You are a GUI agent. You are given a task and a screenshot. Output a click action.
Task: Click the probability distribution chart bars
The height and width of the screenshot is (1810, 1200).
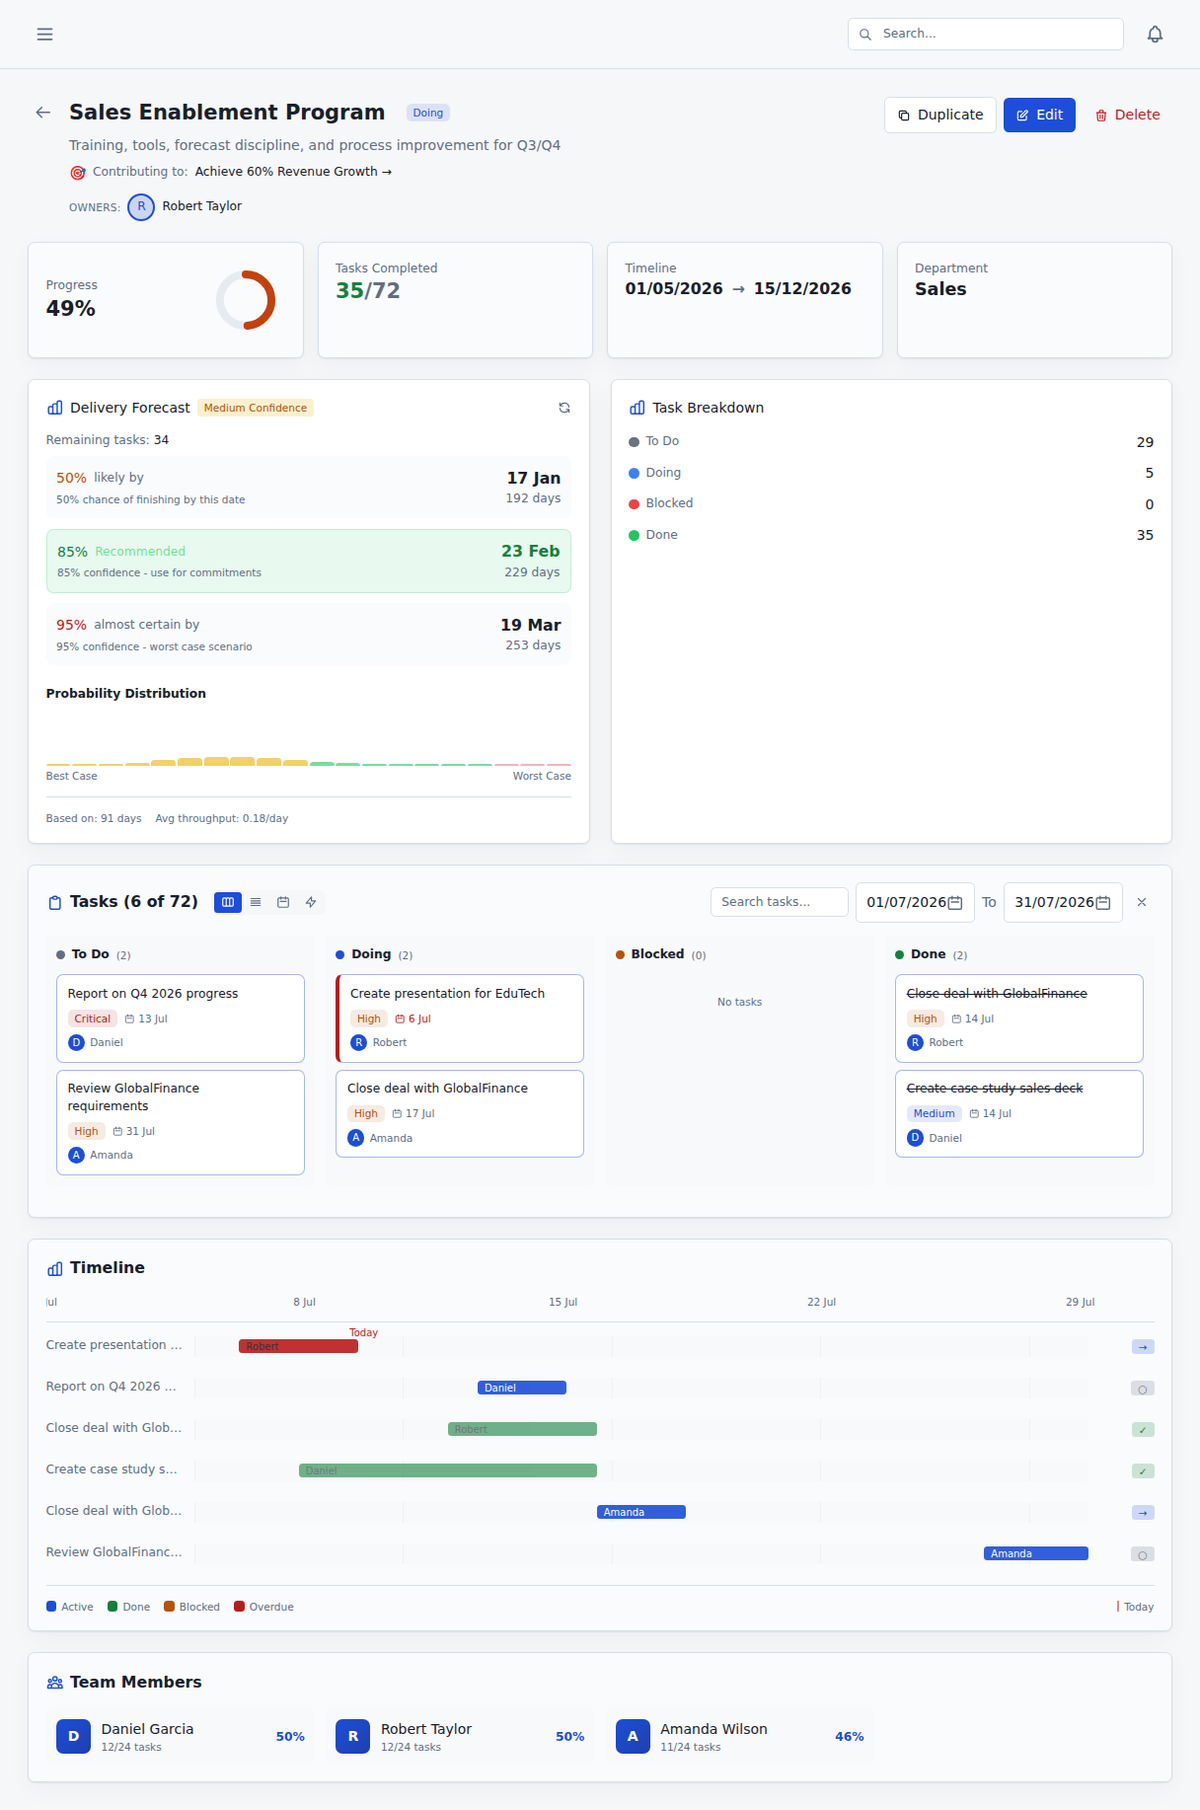point(308,761)
